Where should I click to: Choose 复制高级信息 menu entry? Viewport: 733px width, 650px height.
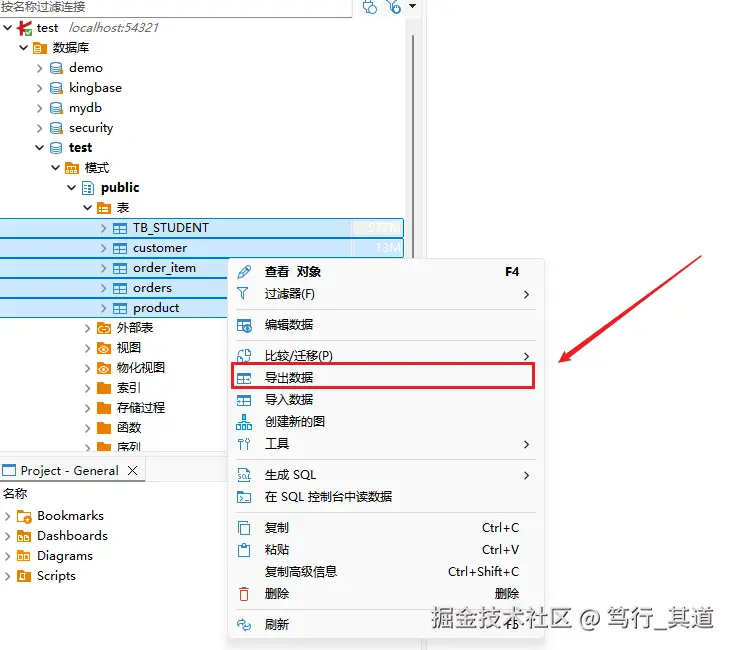385,572
